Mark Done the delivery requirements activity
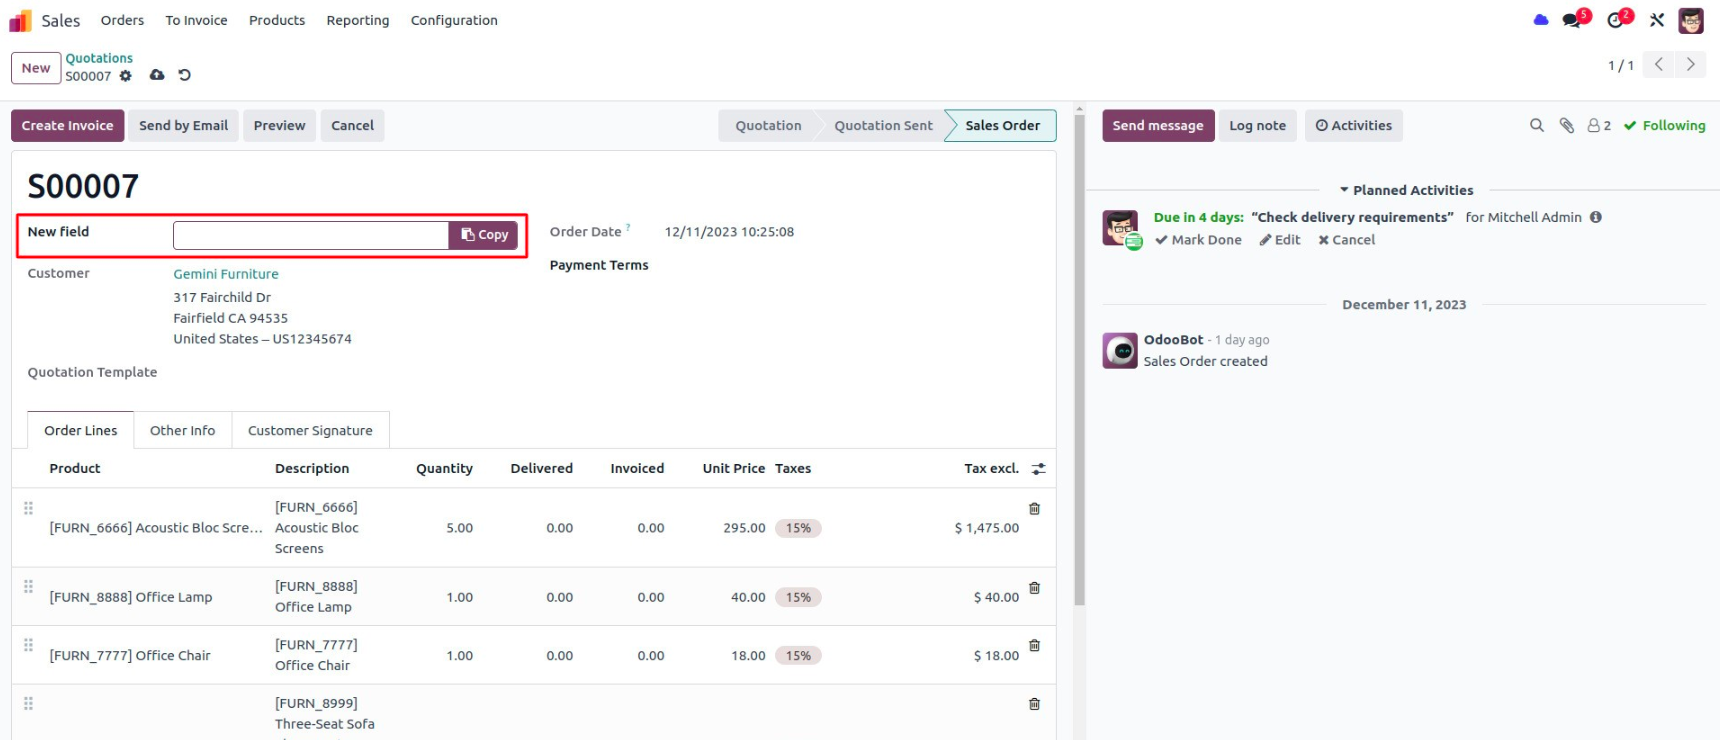The height and width of the screenshot is (740, 1720). (x=1198, y=240)
